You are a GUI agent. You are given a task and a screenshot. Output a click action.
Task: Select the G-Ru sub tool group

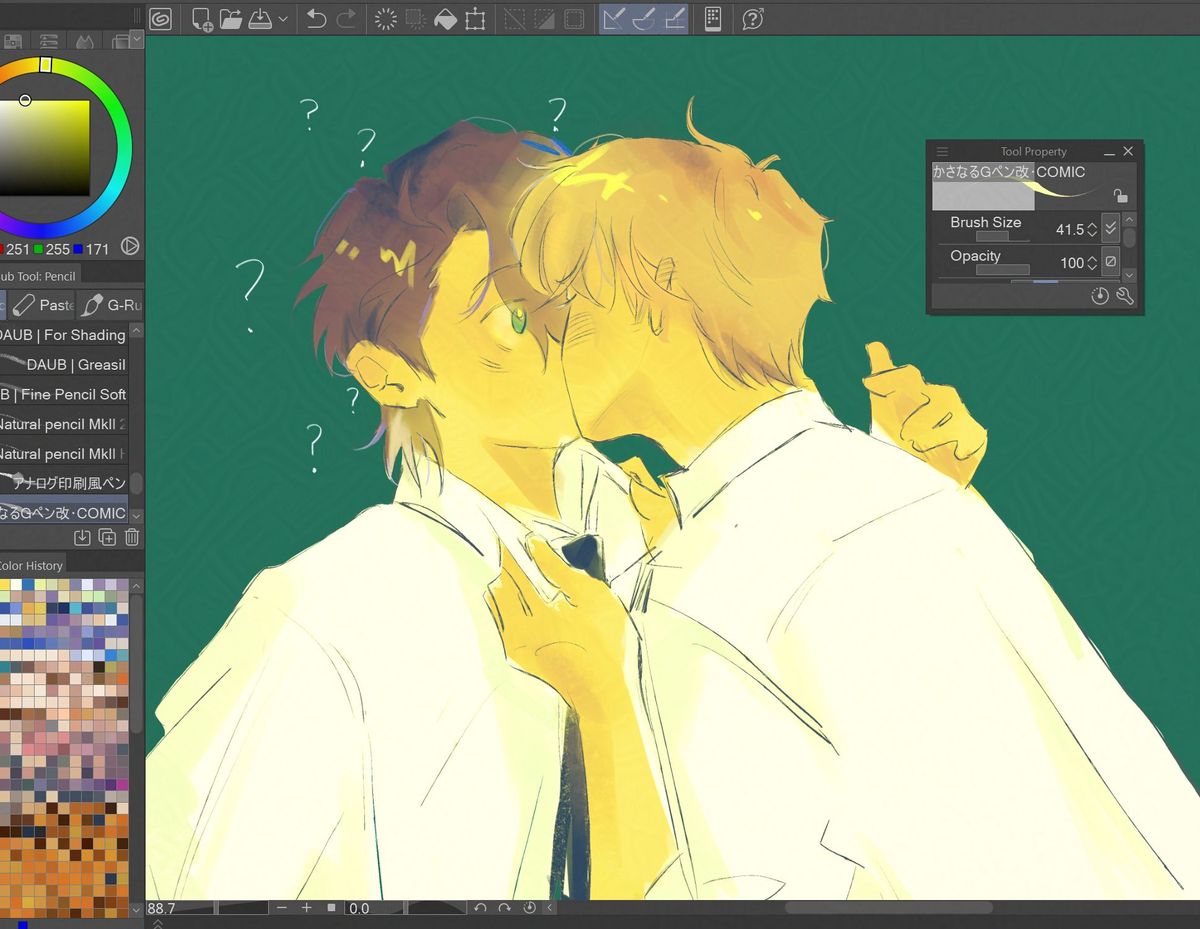(x=111, y=305)
